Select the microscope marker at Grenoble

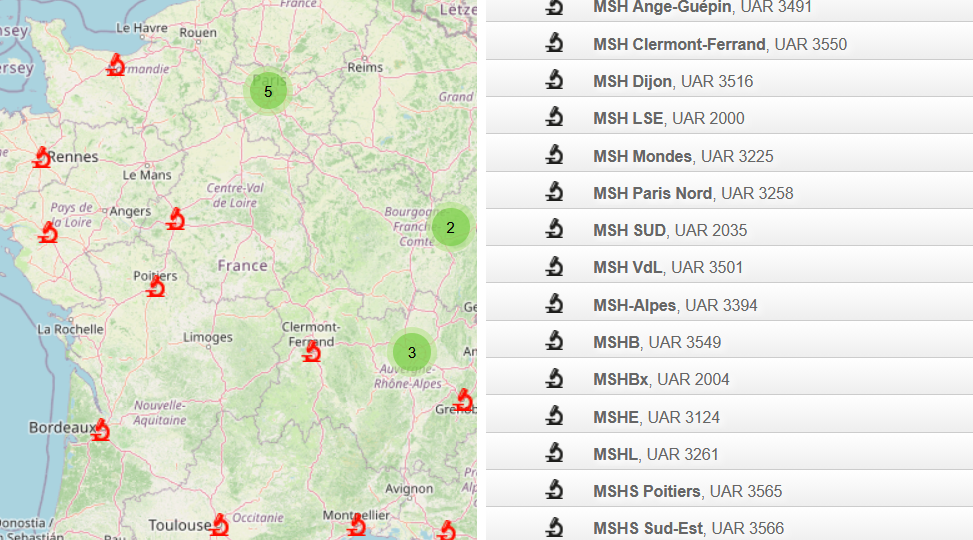click(464, 400)
